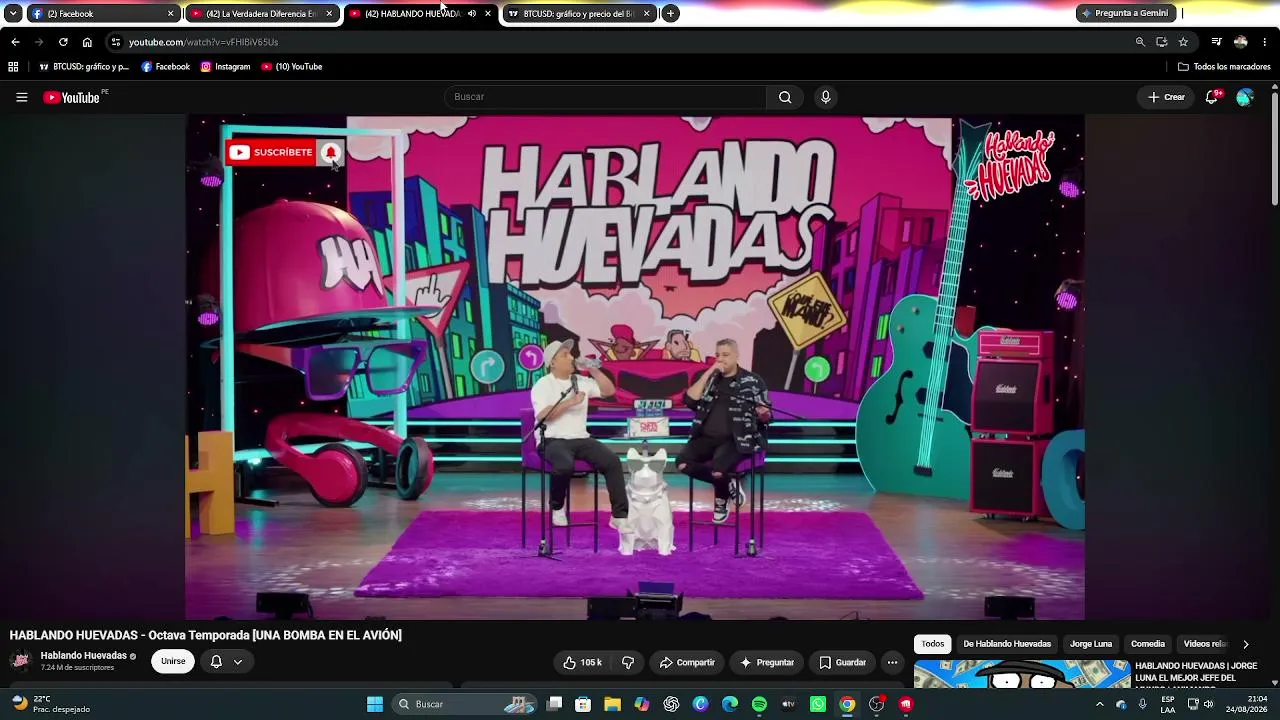Show next filter chips with right chevron
The width and height of the screenshot is (1280, 720).
(1245, 644)
